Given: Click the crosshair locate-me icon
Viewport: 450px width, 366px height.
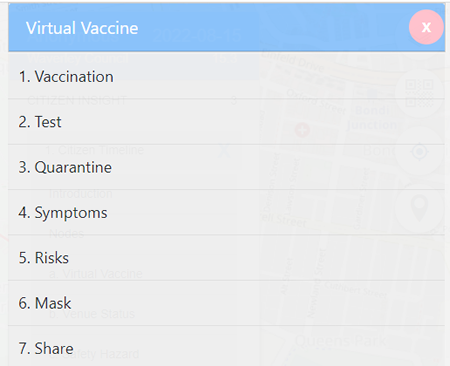Looking at the screenshot, I should [419, 152].
